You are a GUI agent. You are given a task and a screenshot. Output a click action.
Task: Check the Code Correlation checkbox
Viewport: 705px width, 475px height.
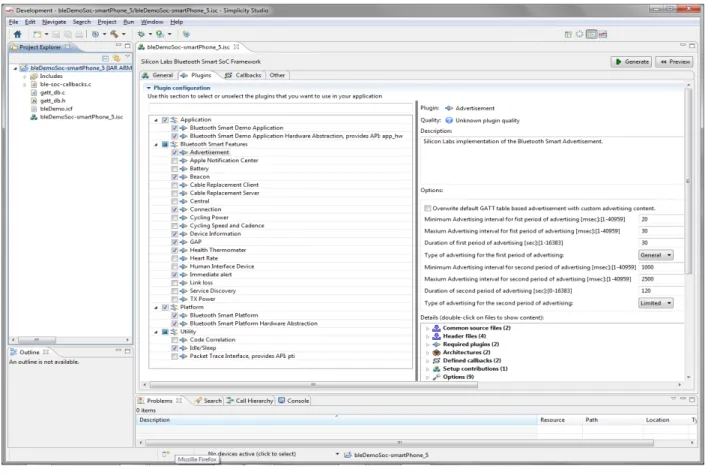pyautogui.click(x=174, y=340)
